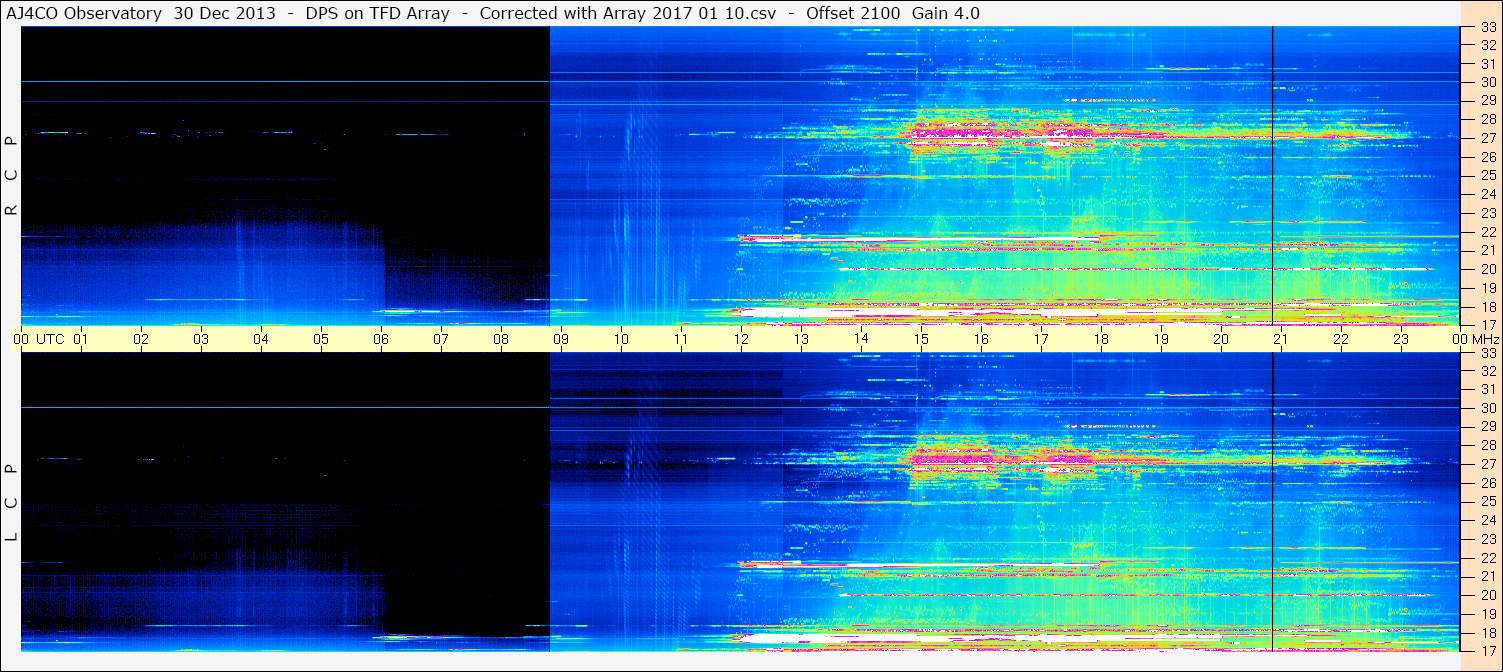Click the 30 MHz label on RCP scale
The image size is (1503, 672).
click(x=1487, y=82)
